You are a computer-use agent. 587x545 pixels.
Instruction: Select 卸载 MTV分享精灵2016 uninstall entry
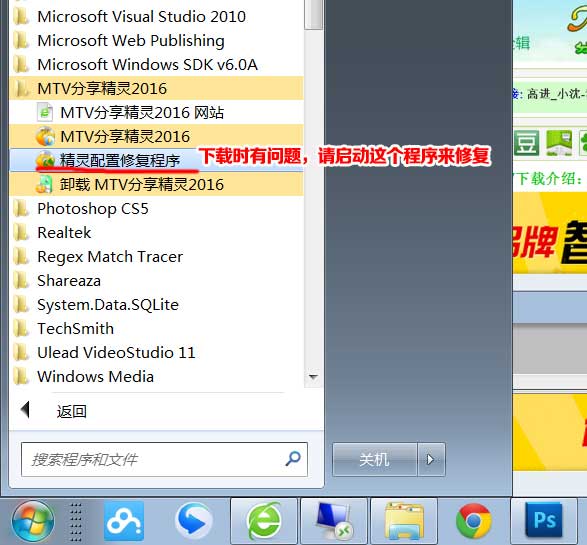coord(156,184)
